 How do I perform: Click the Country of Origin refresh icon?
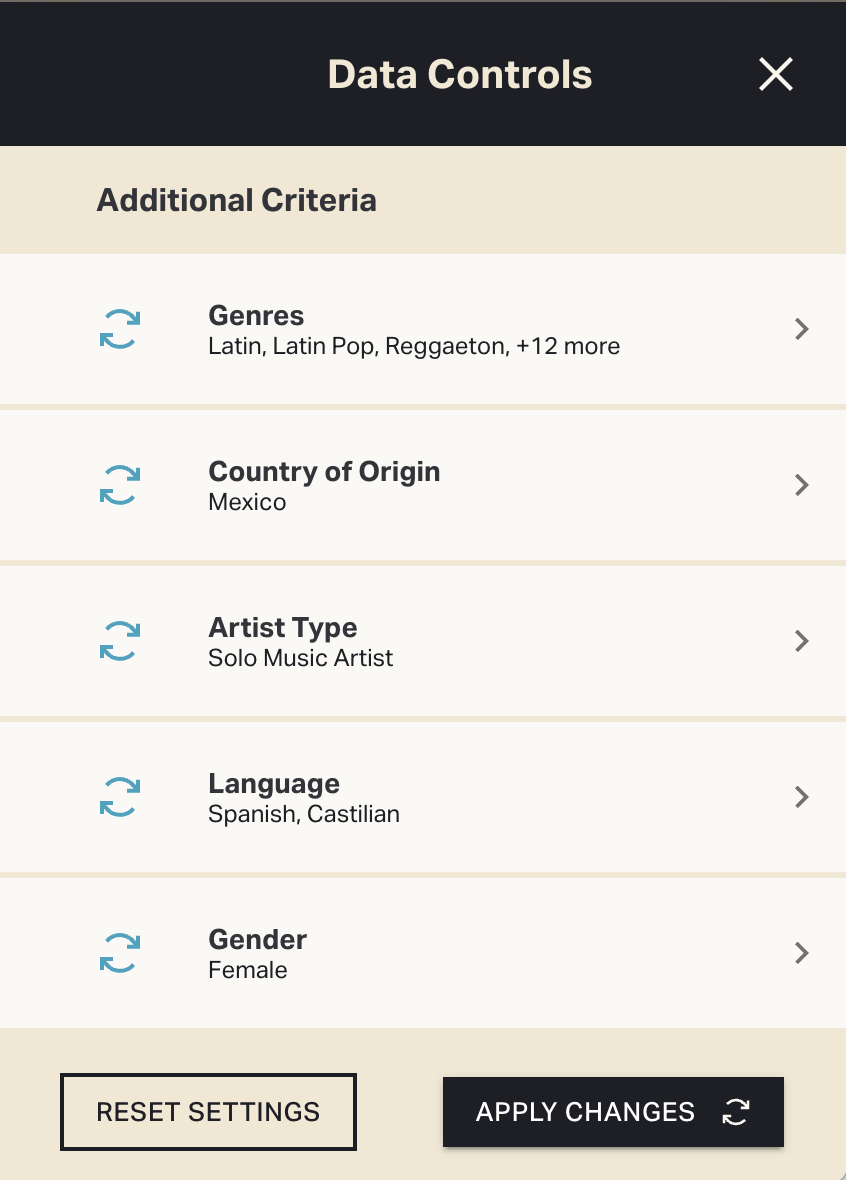(x=120, y=485)
